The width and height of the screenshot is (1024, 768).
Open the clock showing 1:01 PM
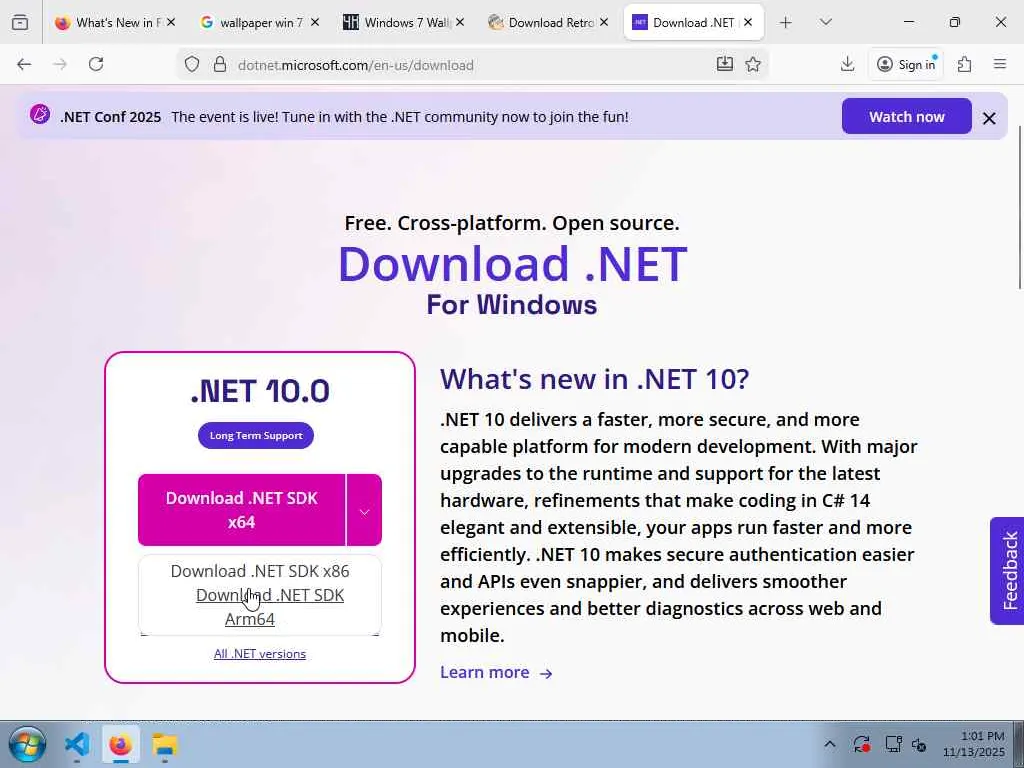[x=974, y=744]
